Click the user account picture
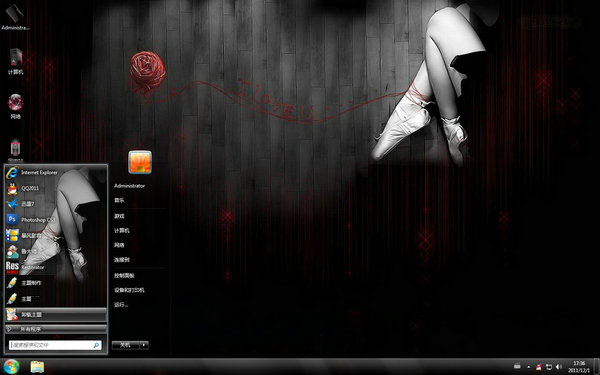This screenshot has height=375, width=600. tap(140, 162)
